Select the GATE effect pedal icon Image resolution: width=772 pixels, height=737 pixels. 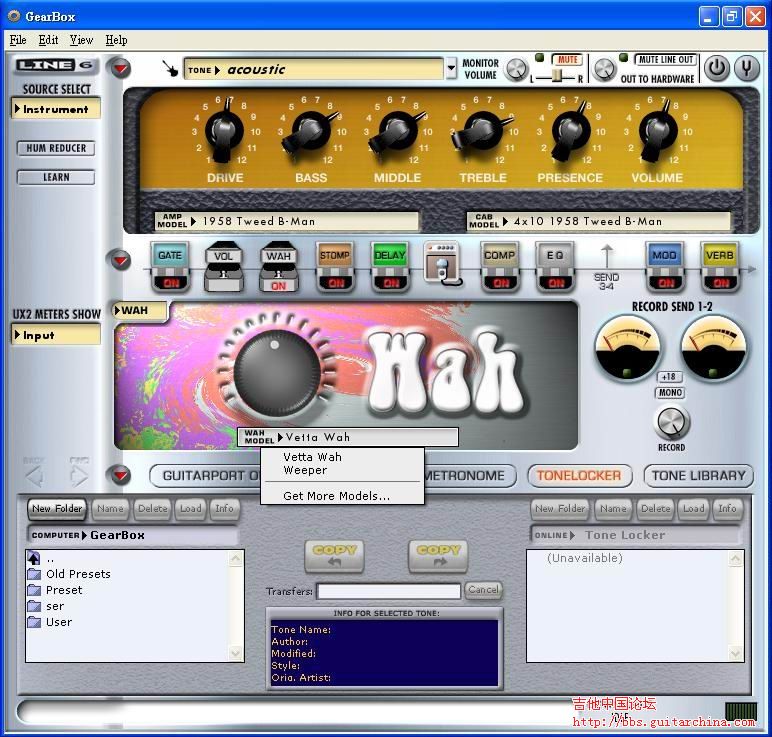pyautogui.click(x=170, y=267)
